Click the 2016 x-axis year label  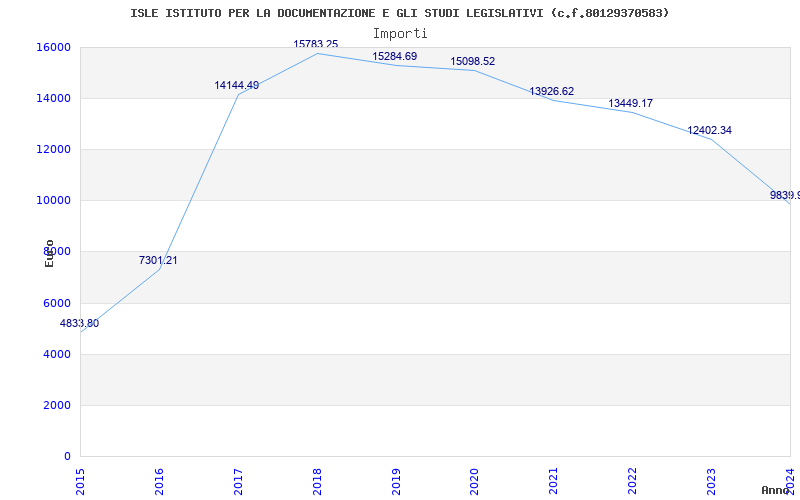click(x=159, y=481)
